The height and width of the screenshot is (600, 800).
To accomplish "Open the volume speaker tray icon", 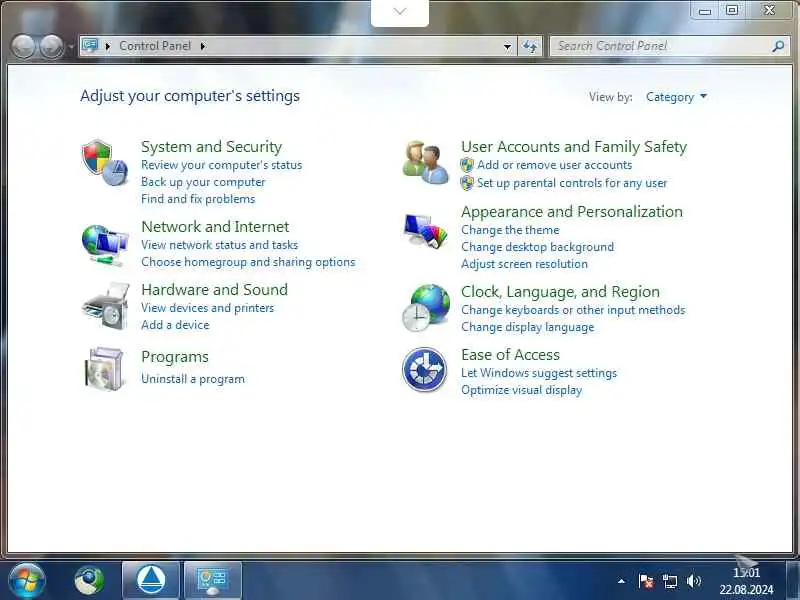I will click(693, 581).
